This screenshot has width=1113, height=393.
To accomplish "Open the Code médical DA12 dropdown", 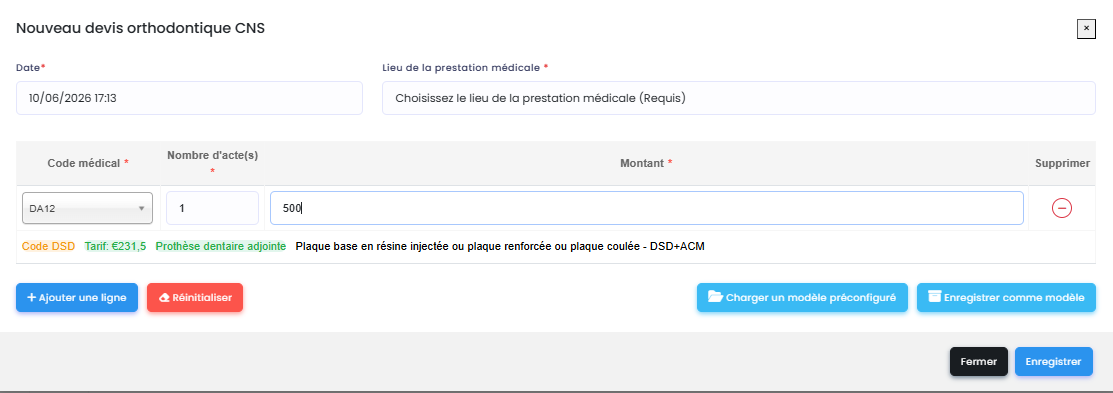I will [87, 209].
